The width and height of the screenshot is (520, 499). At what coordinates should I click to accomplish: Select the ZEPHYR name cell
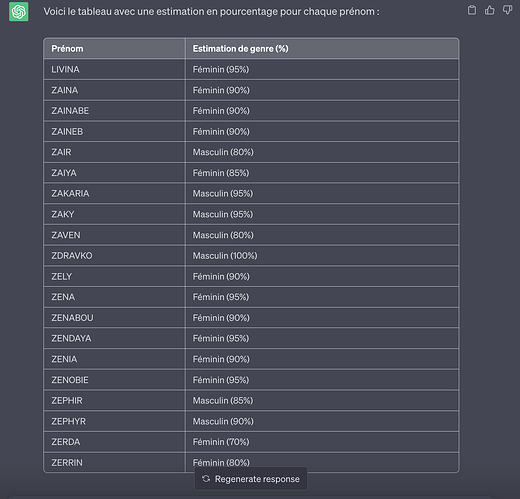pos(114,421)
